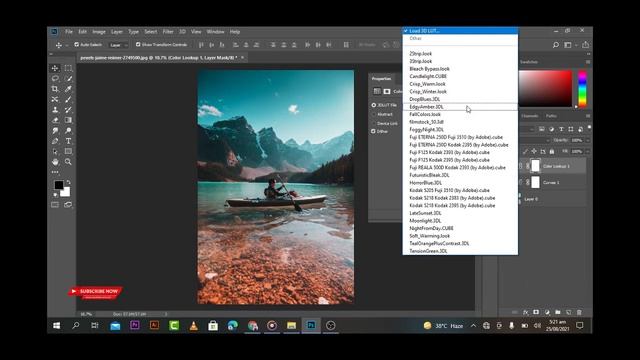Open Premiere Pro from the taskbar
The width and height of the screenshot is (640, 360).
(x=135, y=325)
